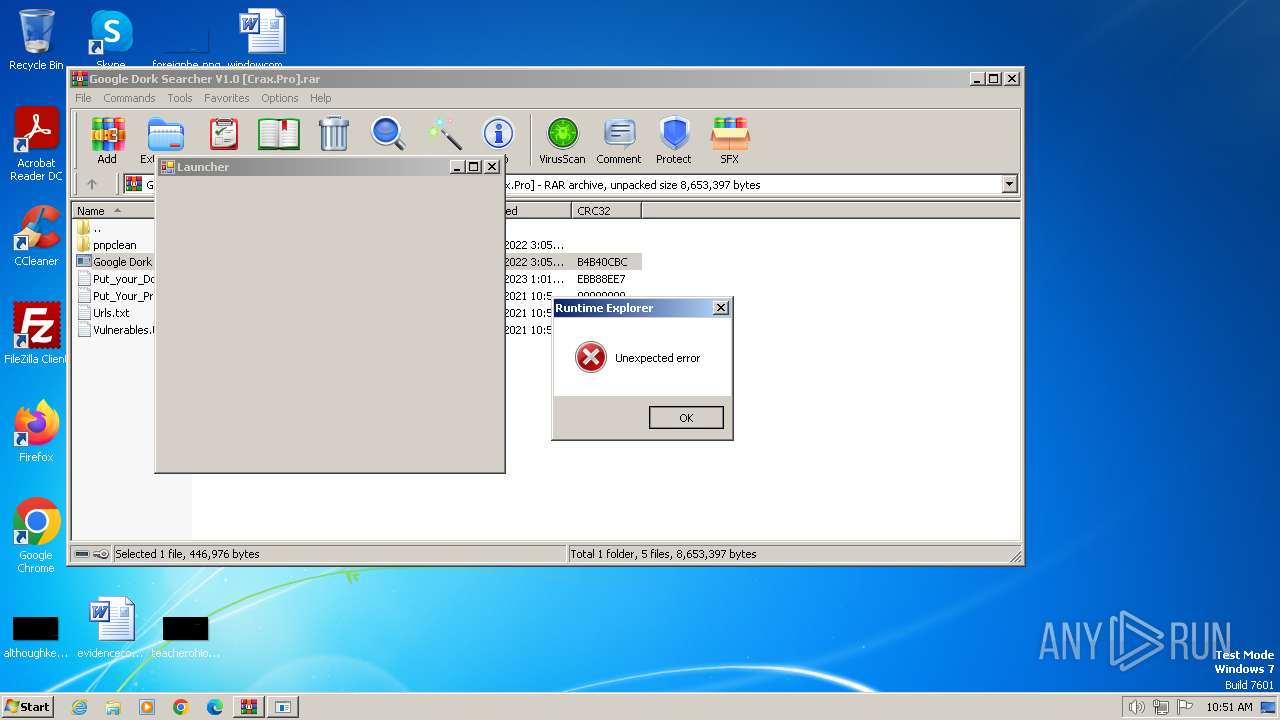Click the EBB88EE7 CRC32 value
Viewport: 1280px width, 720px height.
pos(601,279)
